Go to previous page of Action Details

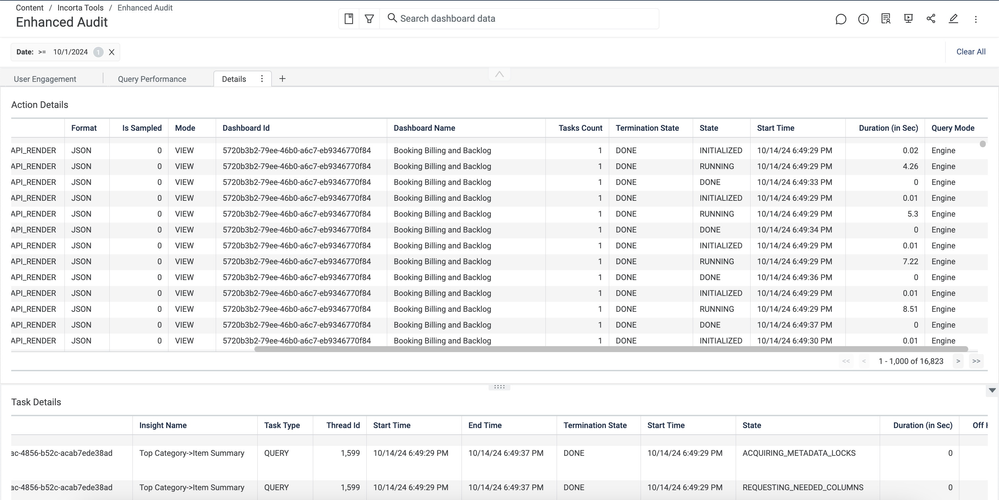tap(864, 361)
